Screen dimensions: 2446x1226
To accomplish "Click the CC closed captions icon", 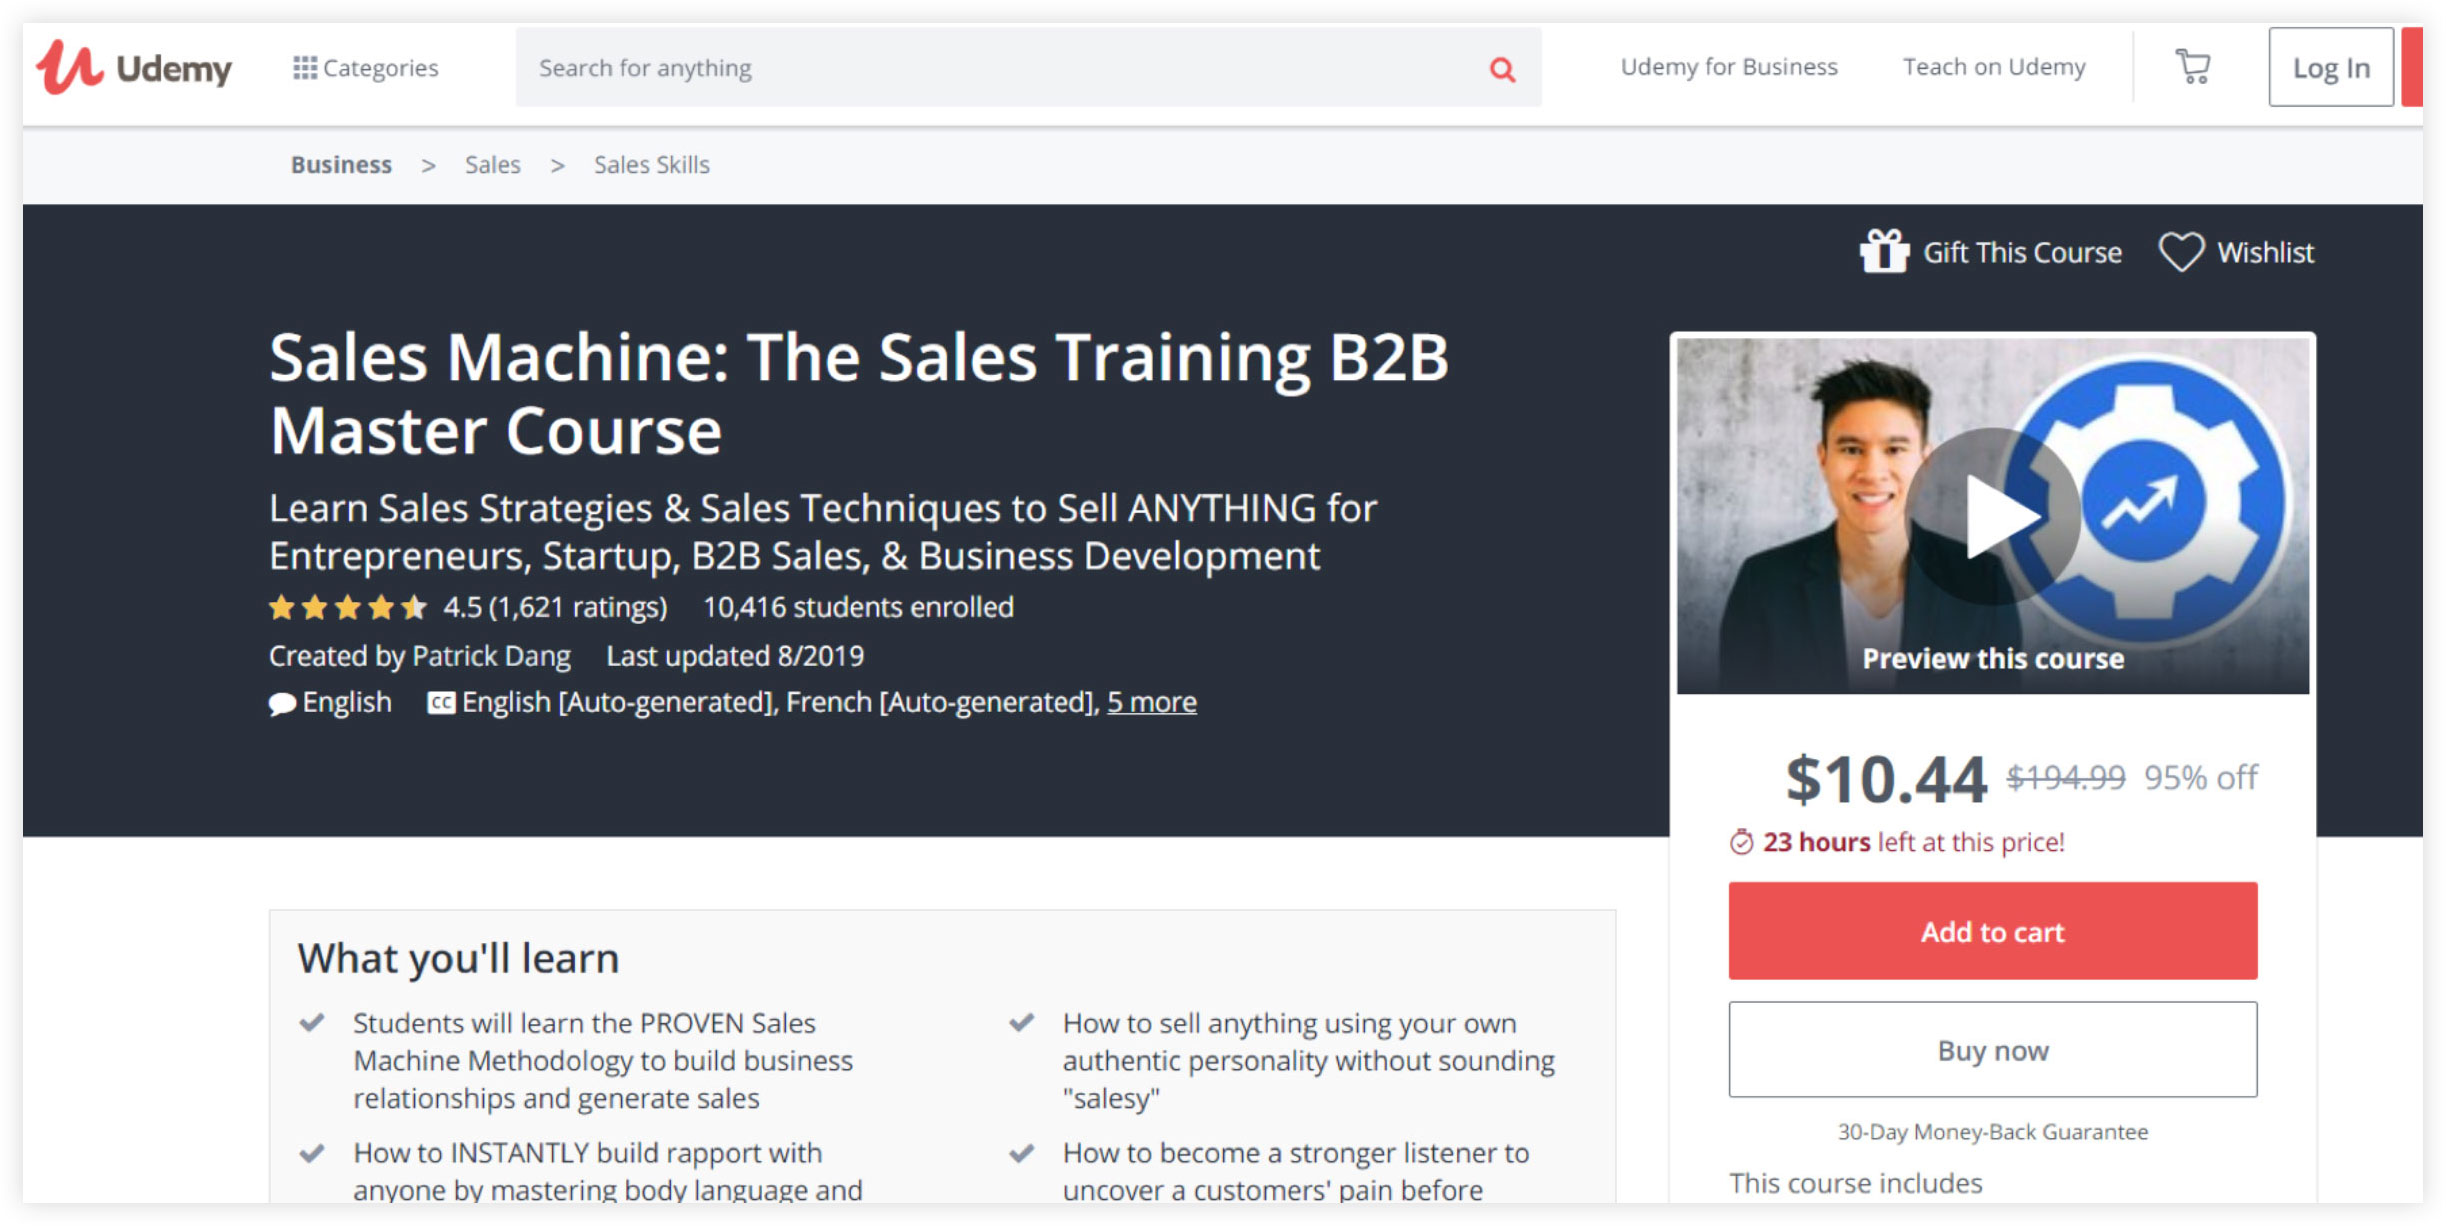I will click(441, 703).
